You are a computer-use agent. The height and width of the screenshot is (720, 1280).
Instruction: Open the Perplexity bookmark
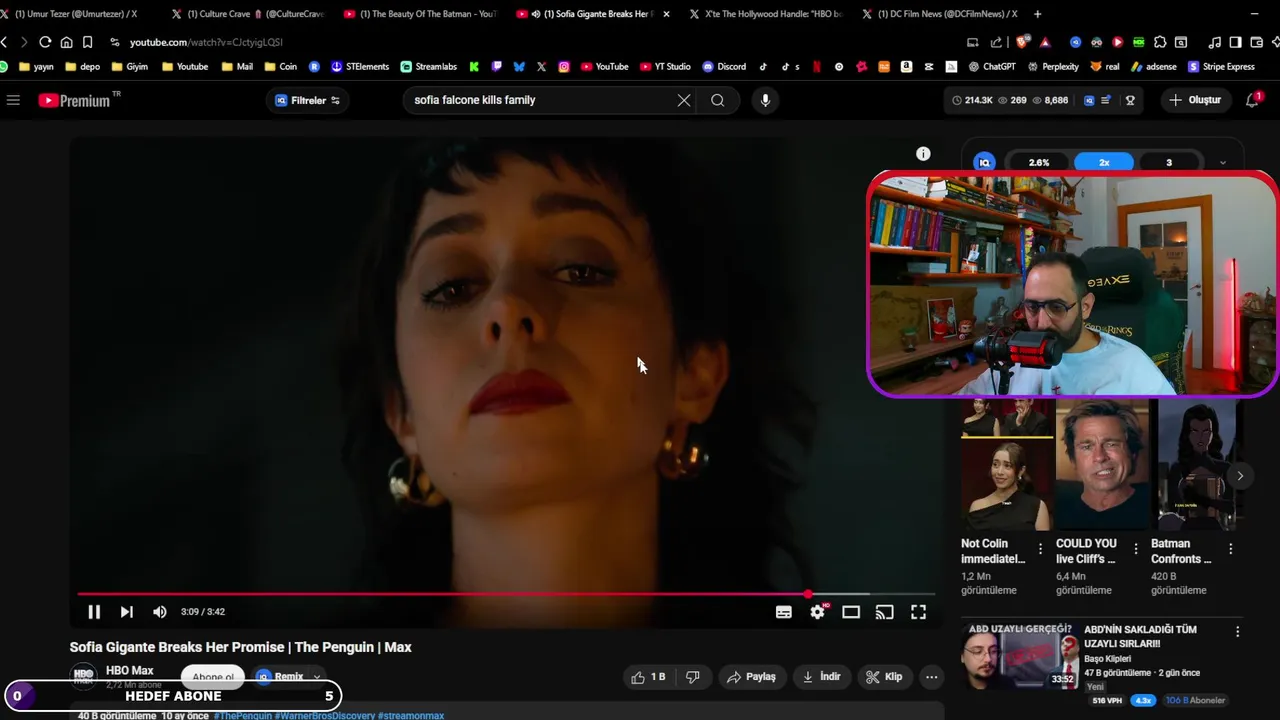[x=1052, y=67]
